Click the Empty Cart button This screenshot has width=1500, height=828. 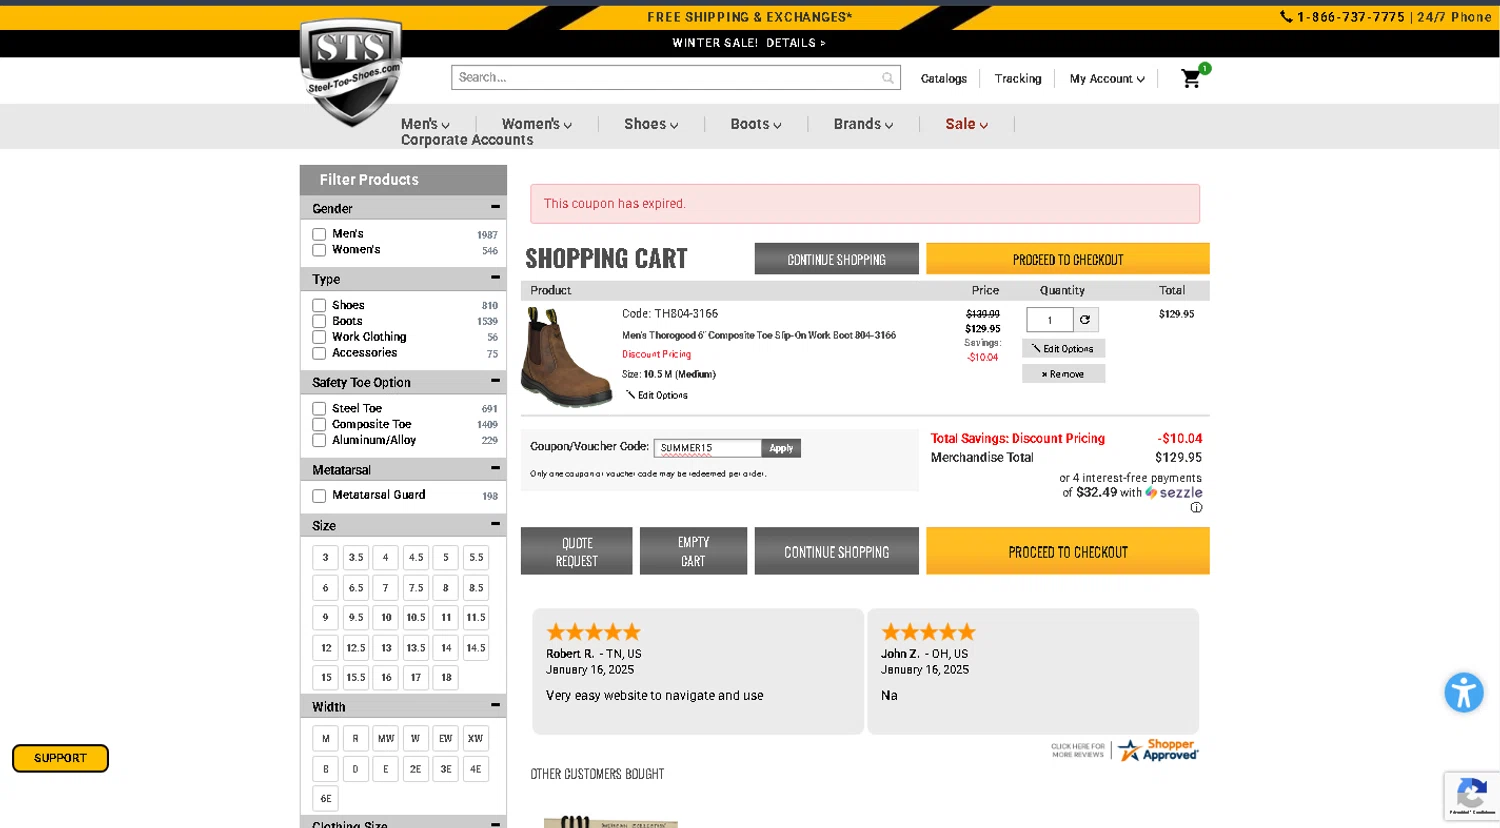tap(693, 551)
